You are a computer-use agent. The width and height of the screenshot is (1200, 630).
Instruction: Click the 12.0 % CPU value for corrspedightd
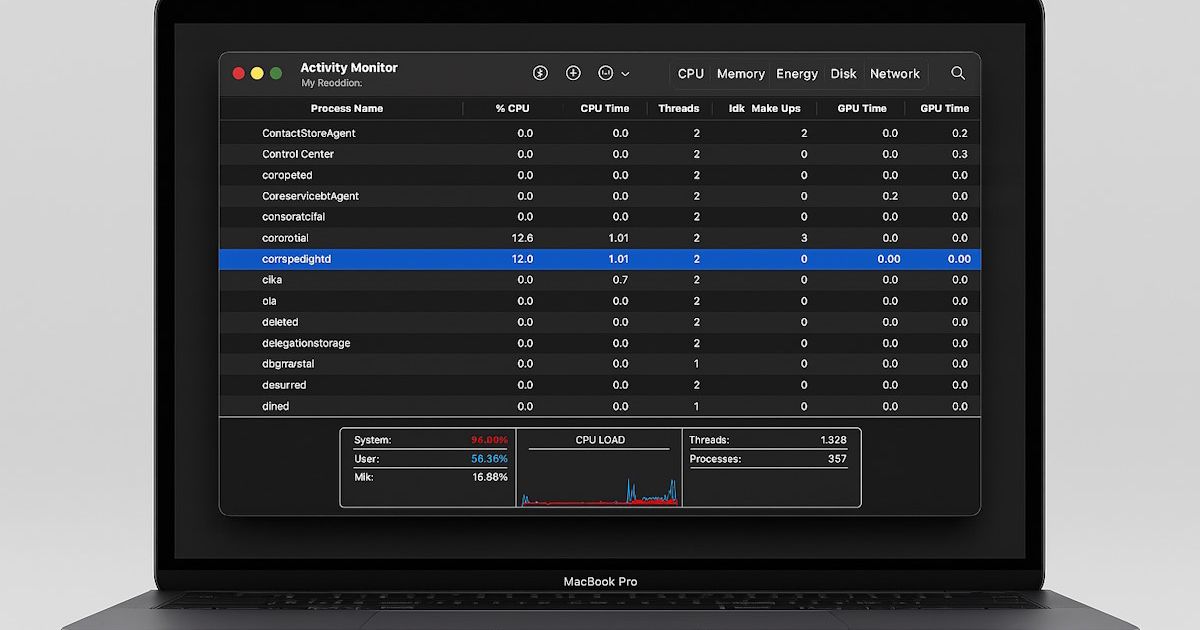tap(522, 259)
